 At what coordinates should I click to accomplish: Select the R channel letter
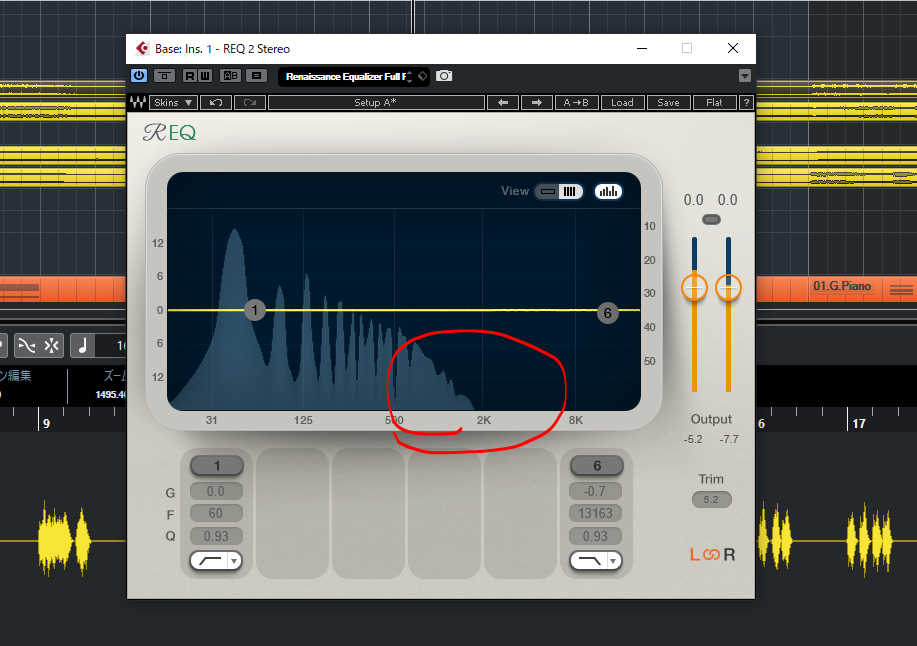coord(729,555)
